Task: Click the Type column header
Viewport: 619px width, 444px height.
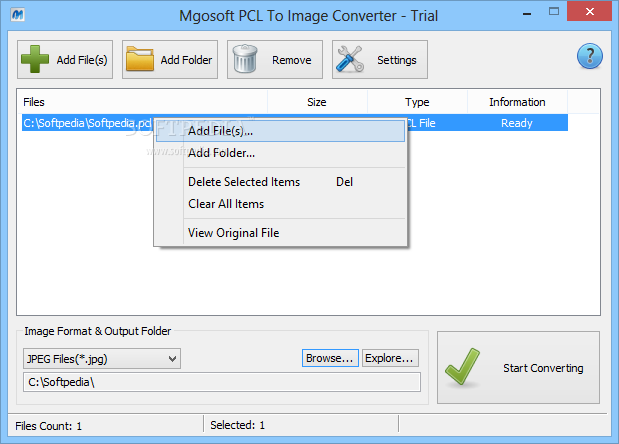Action: tap(417, 102)
